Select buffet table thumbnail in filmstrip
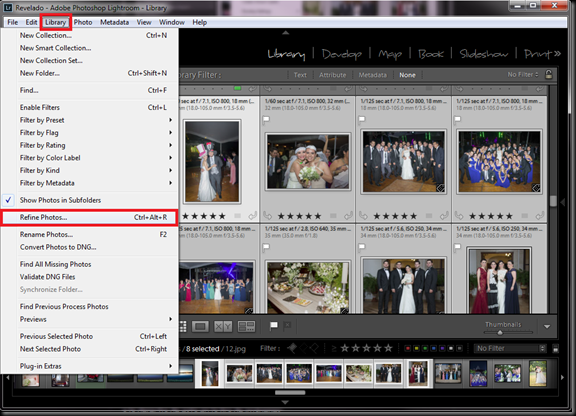Image resolution: width=576 pixels, height=416 pixels. point(359,373)
